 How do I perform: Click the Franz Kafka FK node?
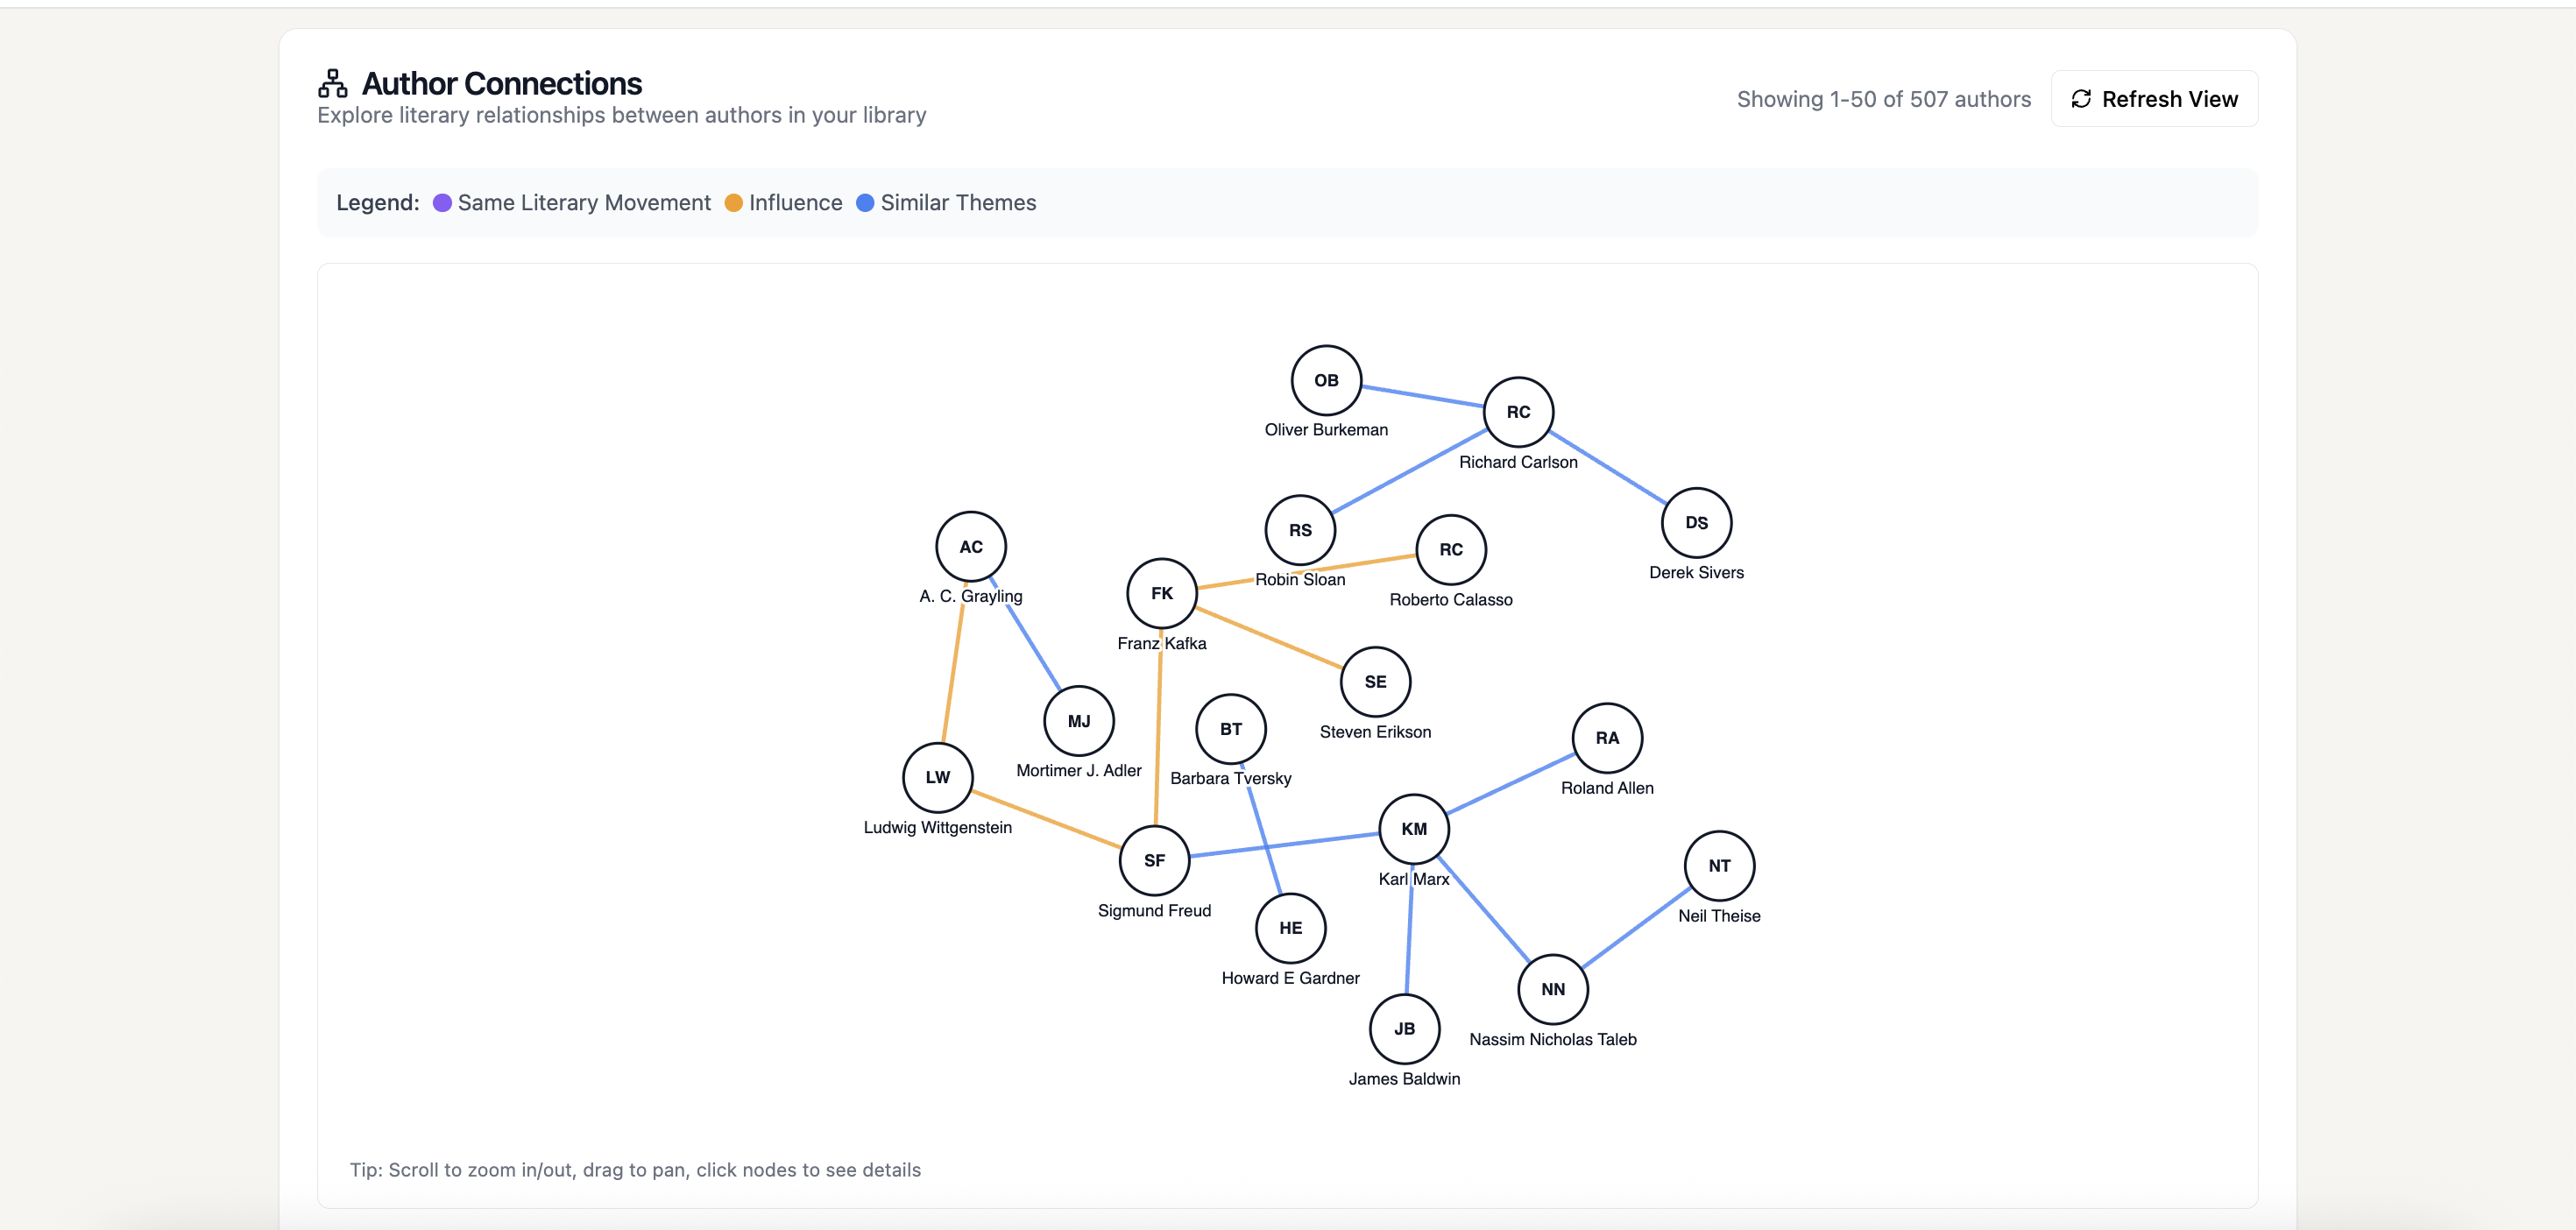1162,593
